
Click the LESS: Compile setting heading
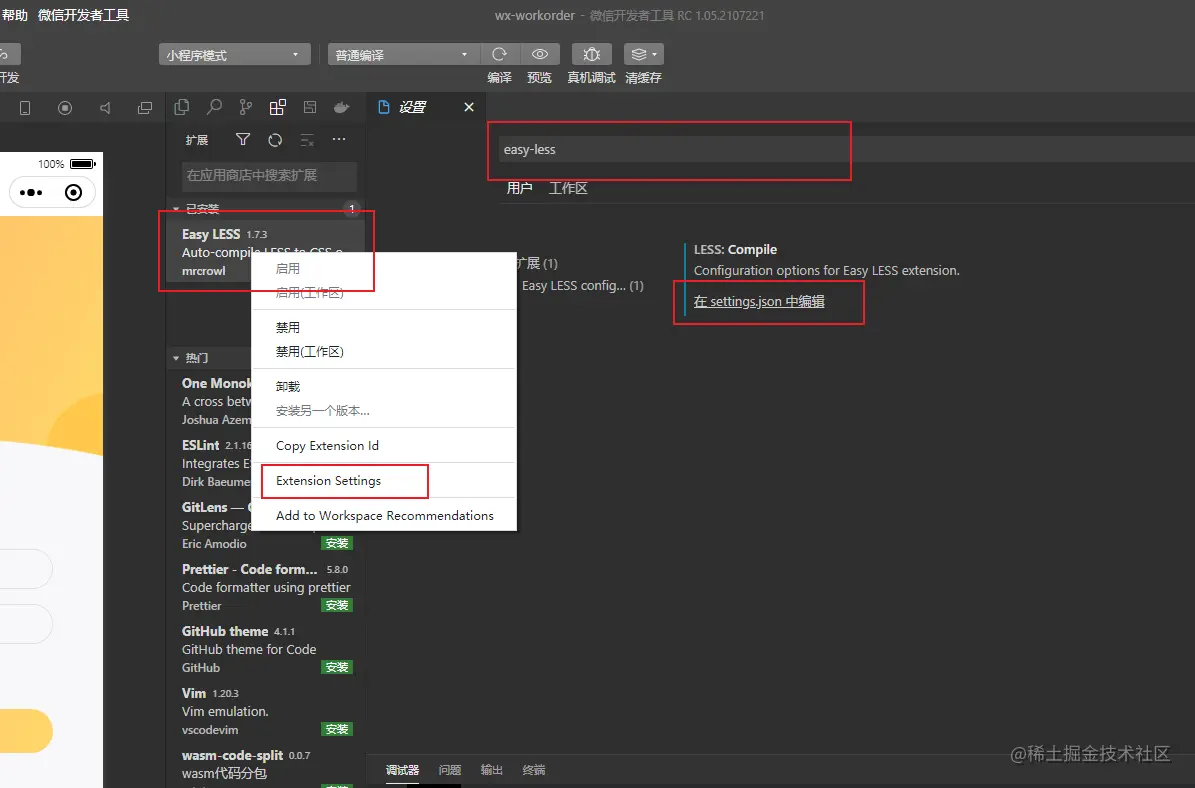coord(735,250)
